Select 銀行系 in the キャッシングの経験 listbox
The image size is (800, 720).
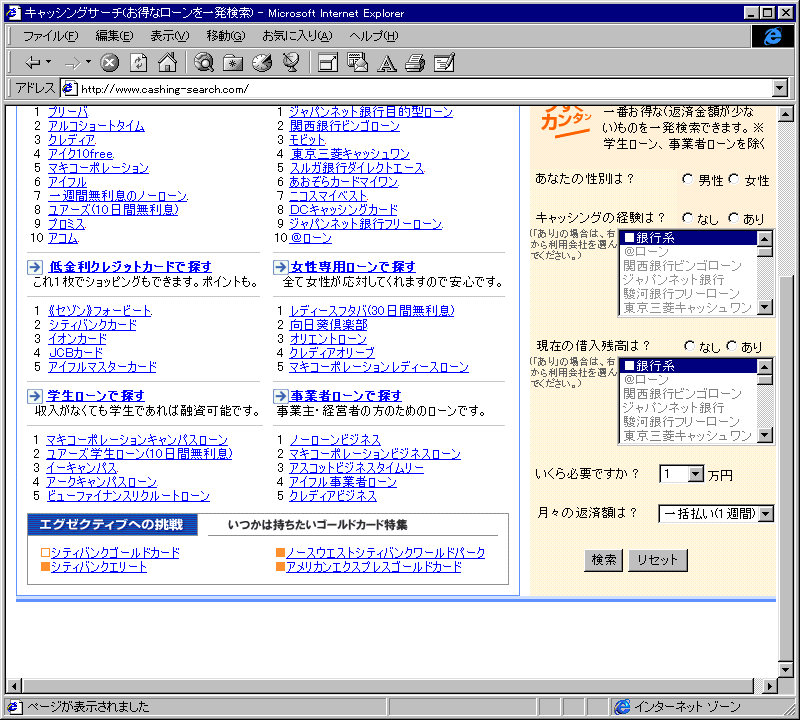tap(689, 238)
